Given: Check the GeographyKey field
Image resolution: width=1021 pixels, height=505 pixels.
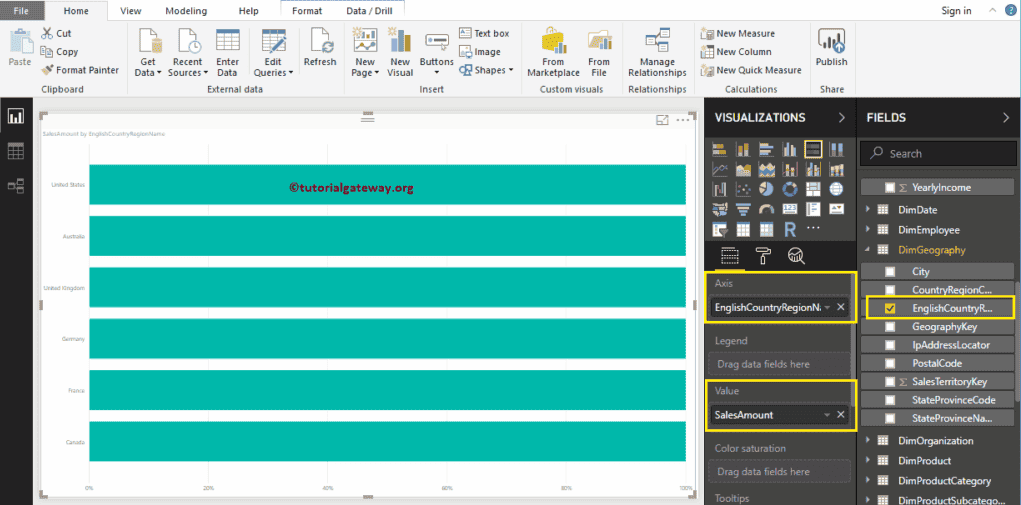Looking at the screenshot, I should point(890,327).
